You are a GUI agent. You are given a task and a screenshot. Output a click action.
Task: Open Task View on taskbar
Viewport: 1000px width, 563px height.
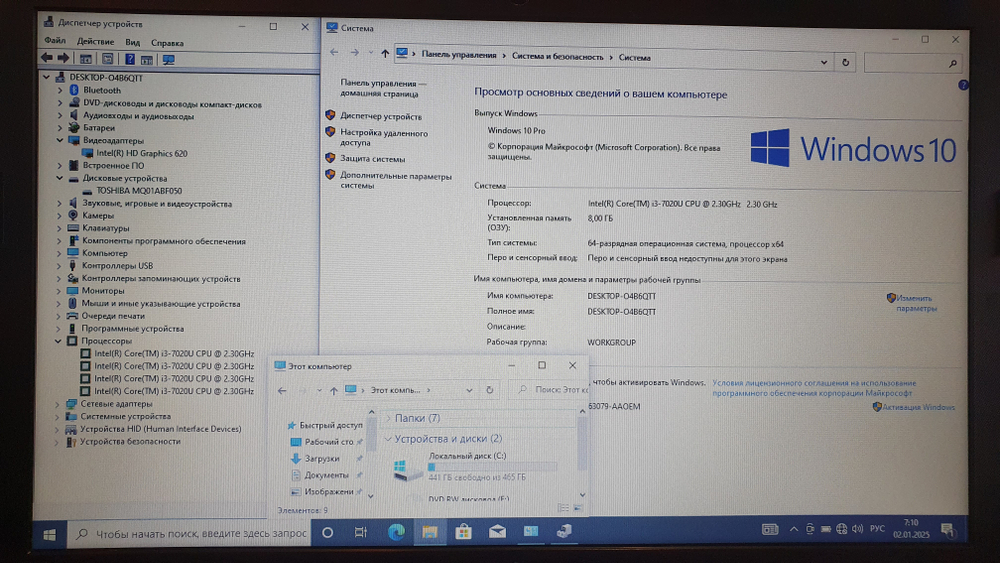click(x=360, y=532)
